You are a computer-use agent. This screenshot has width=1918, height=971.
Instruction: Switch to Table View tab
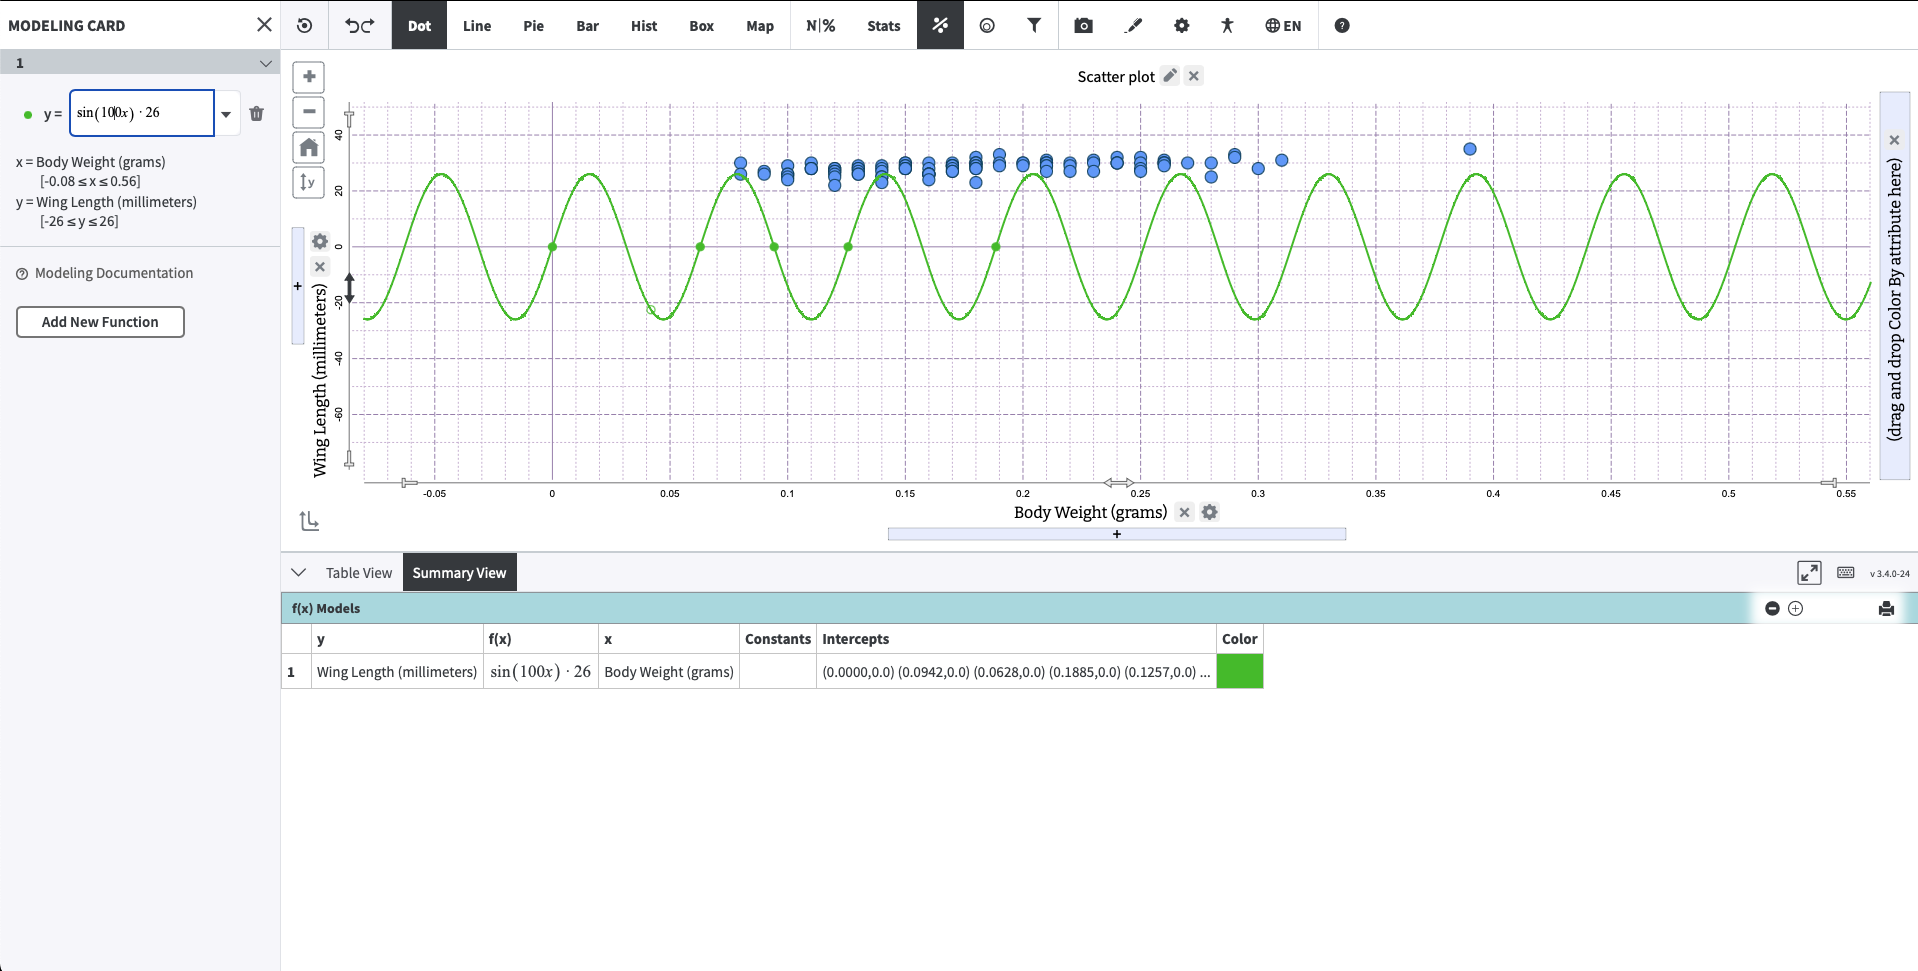click(x=359, y=573)
